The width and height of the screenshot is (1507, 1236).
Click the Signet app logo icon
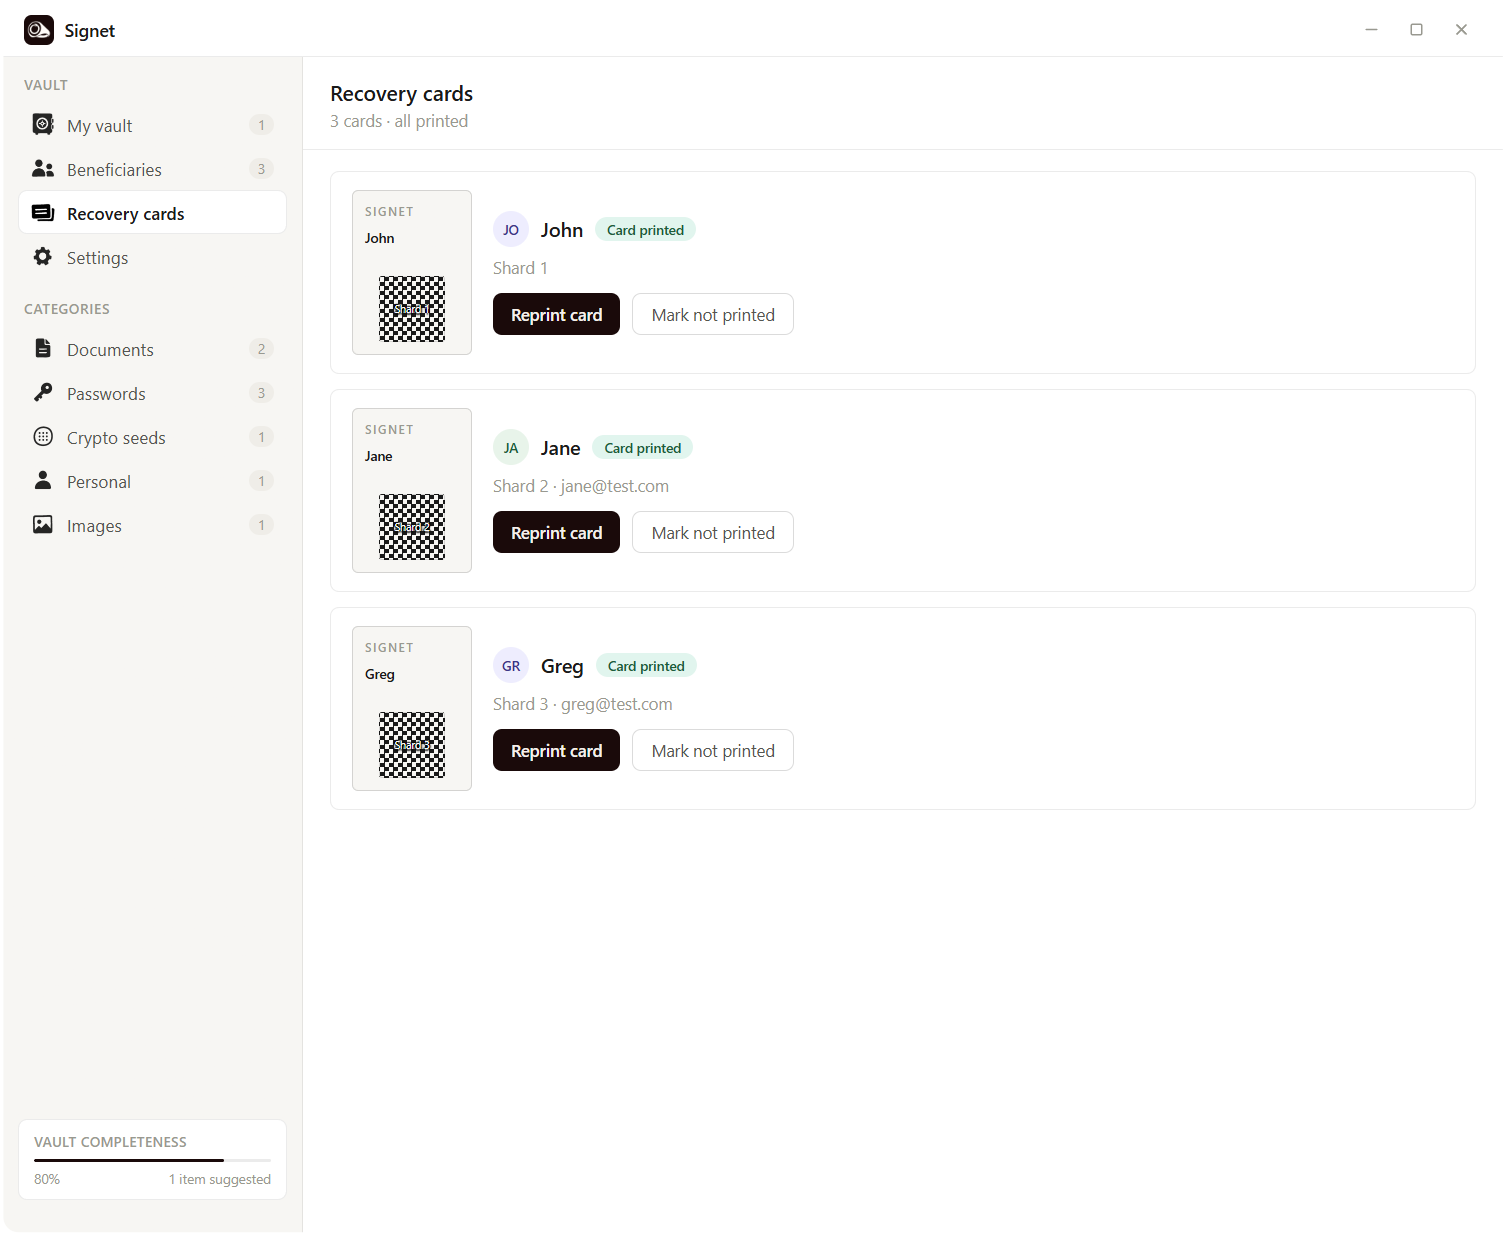coord(39,30)
